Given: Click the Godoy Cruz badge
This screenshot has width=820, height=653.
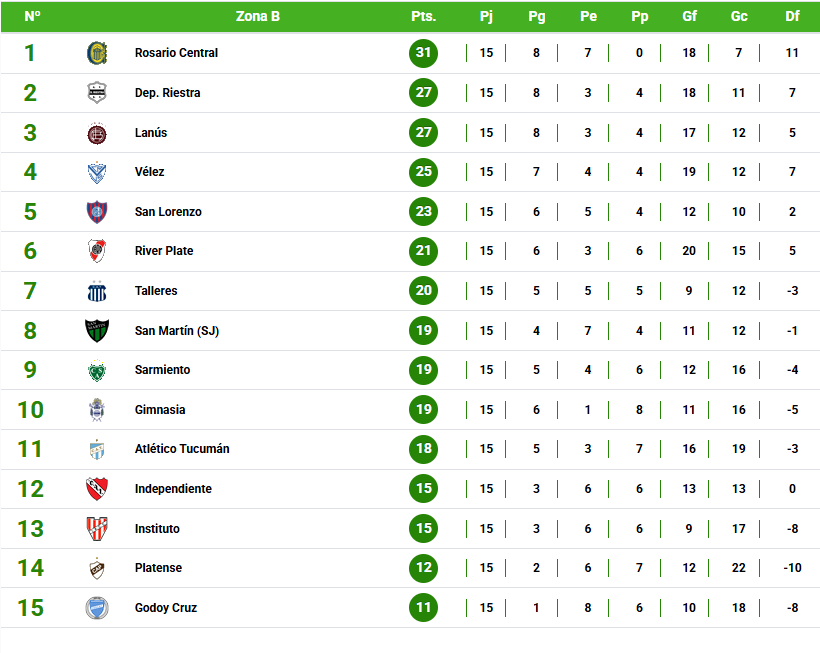Looking at the screenshot, I should (x=97, y=608).
